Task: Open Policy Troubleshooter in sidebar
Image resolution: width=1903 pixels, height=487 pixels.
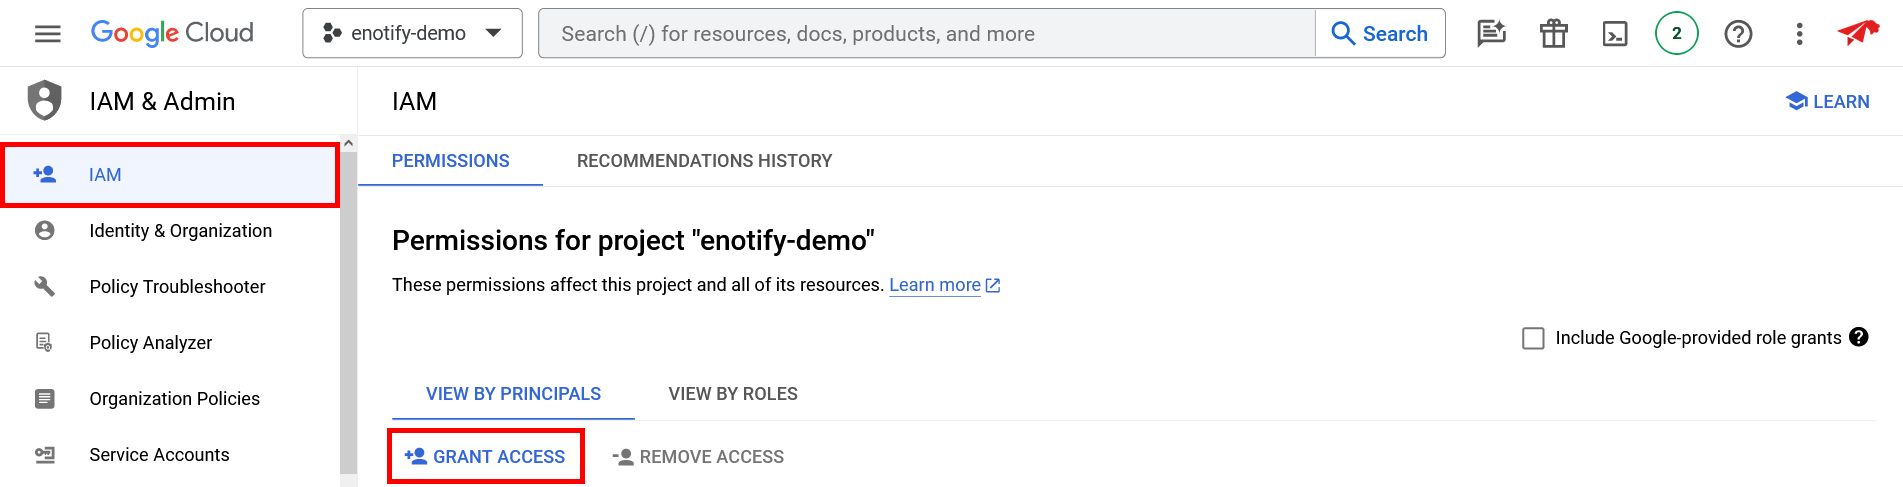Action: [x=177, y=287]
